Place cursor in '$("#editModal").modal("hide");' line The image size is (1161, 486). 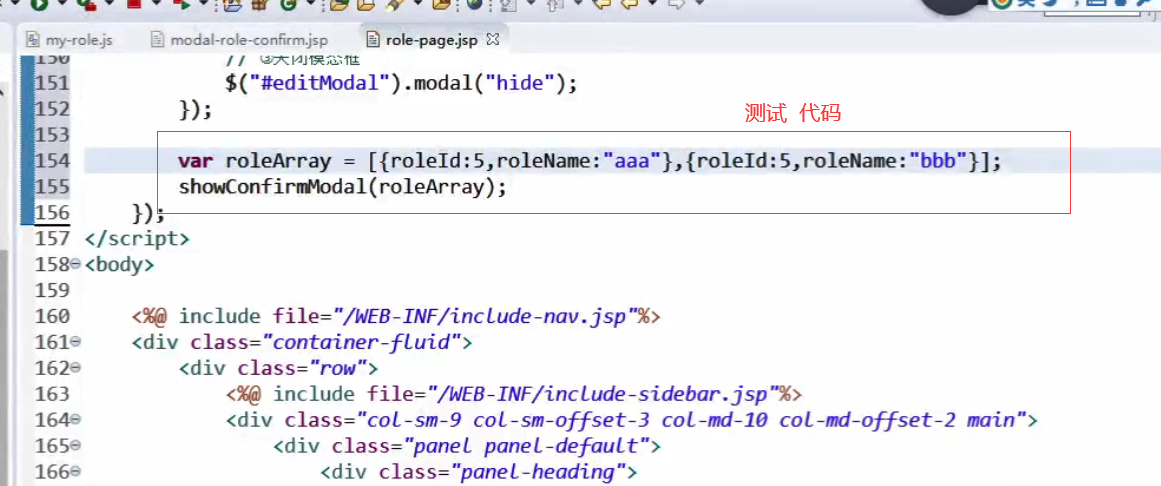tap(401, 83)
